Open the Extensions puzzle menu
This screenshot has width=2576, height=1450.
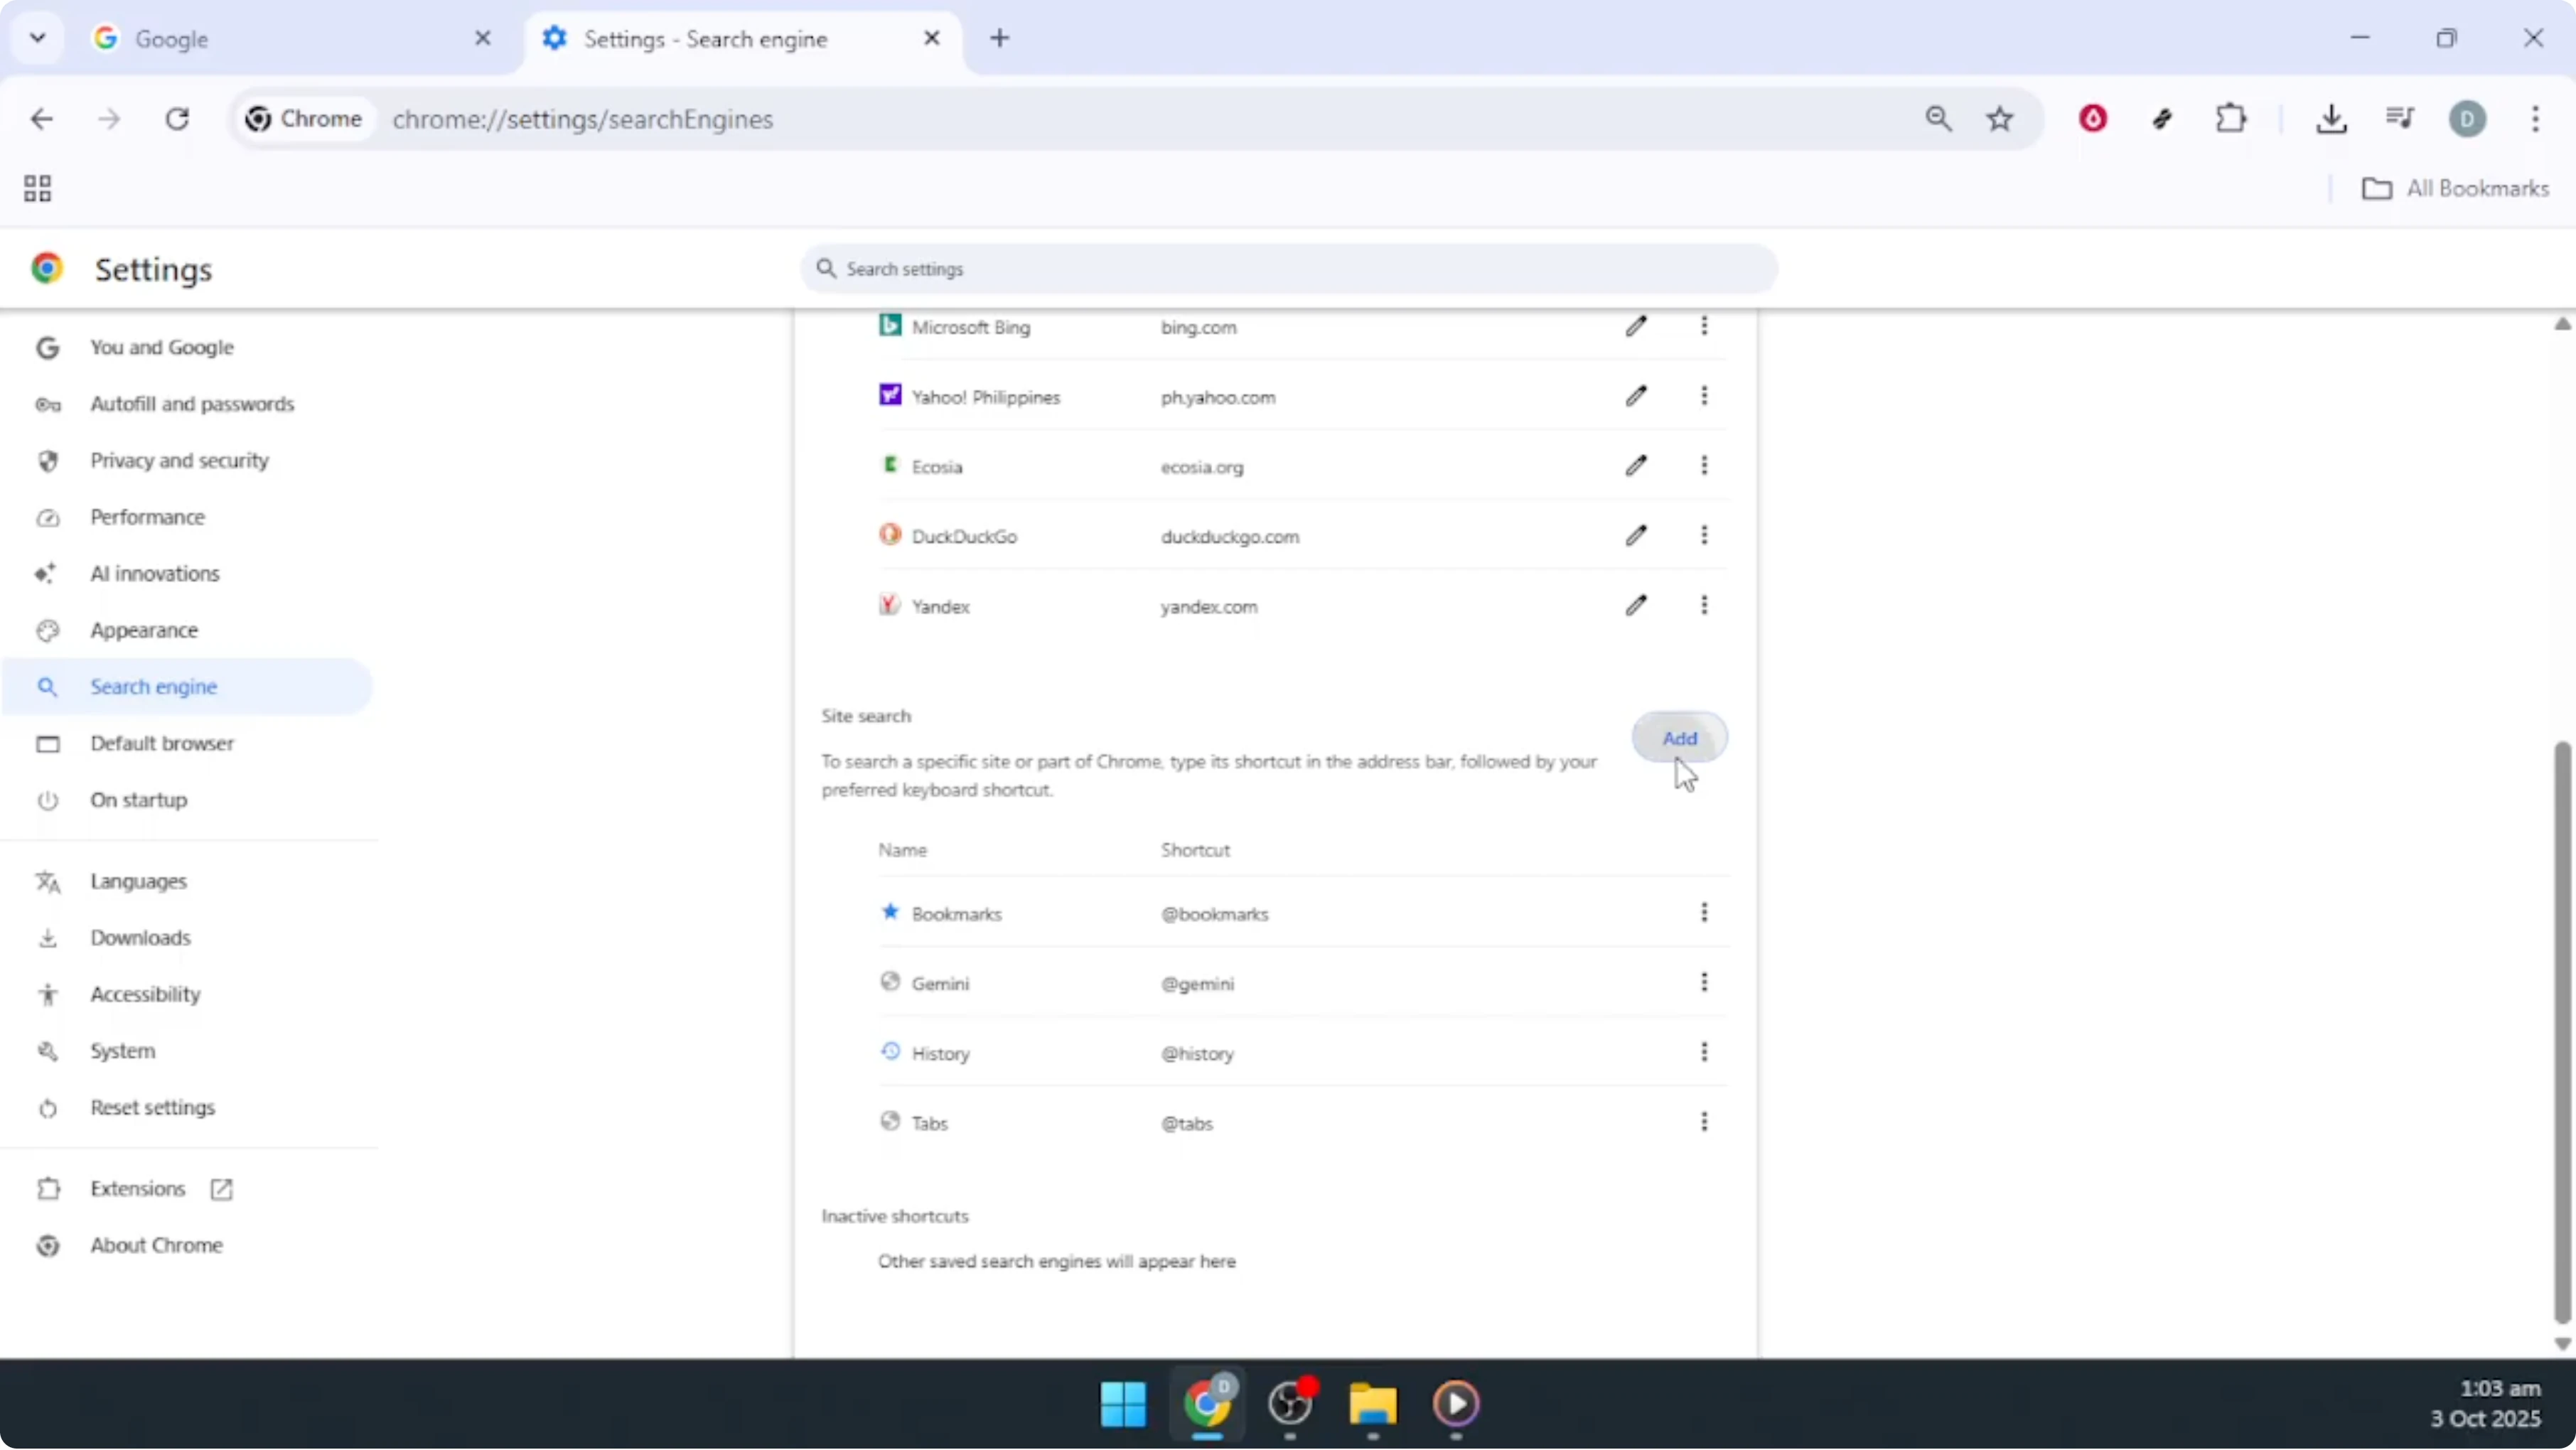2231,119
